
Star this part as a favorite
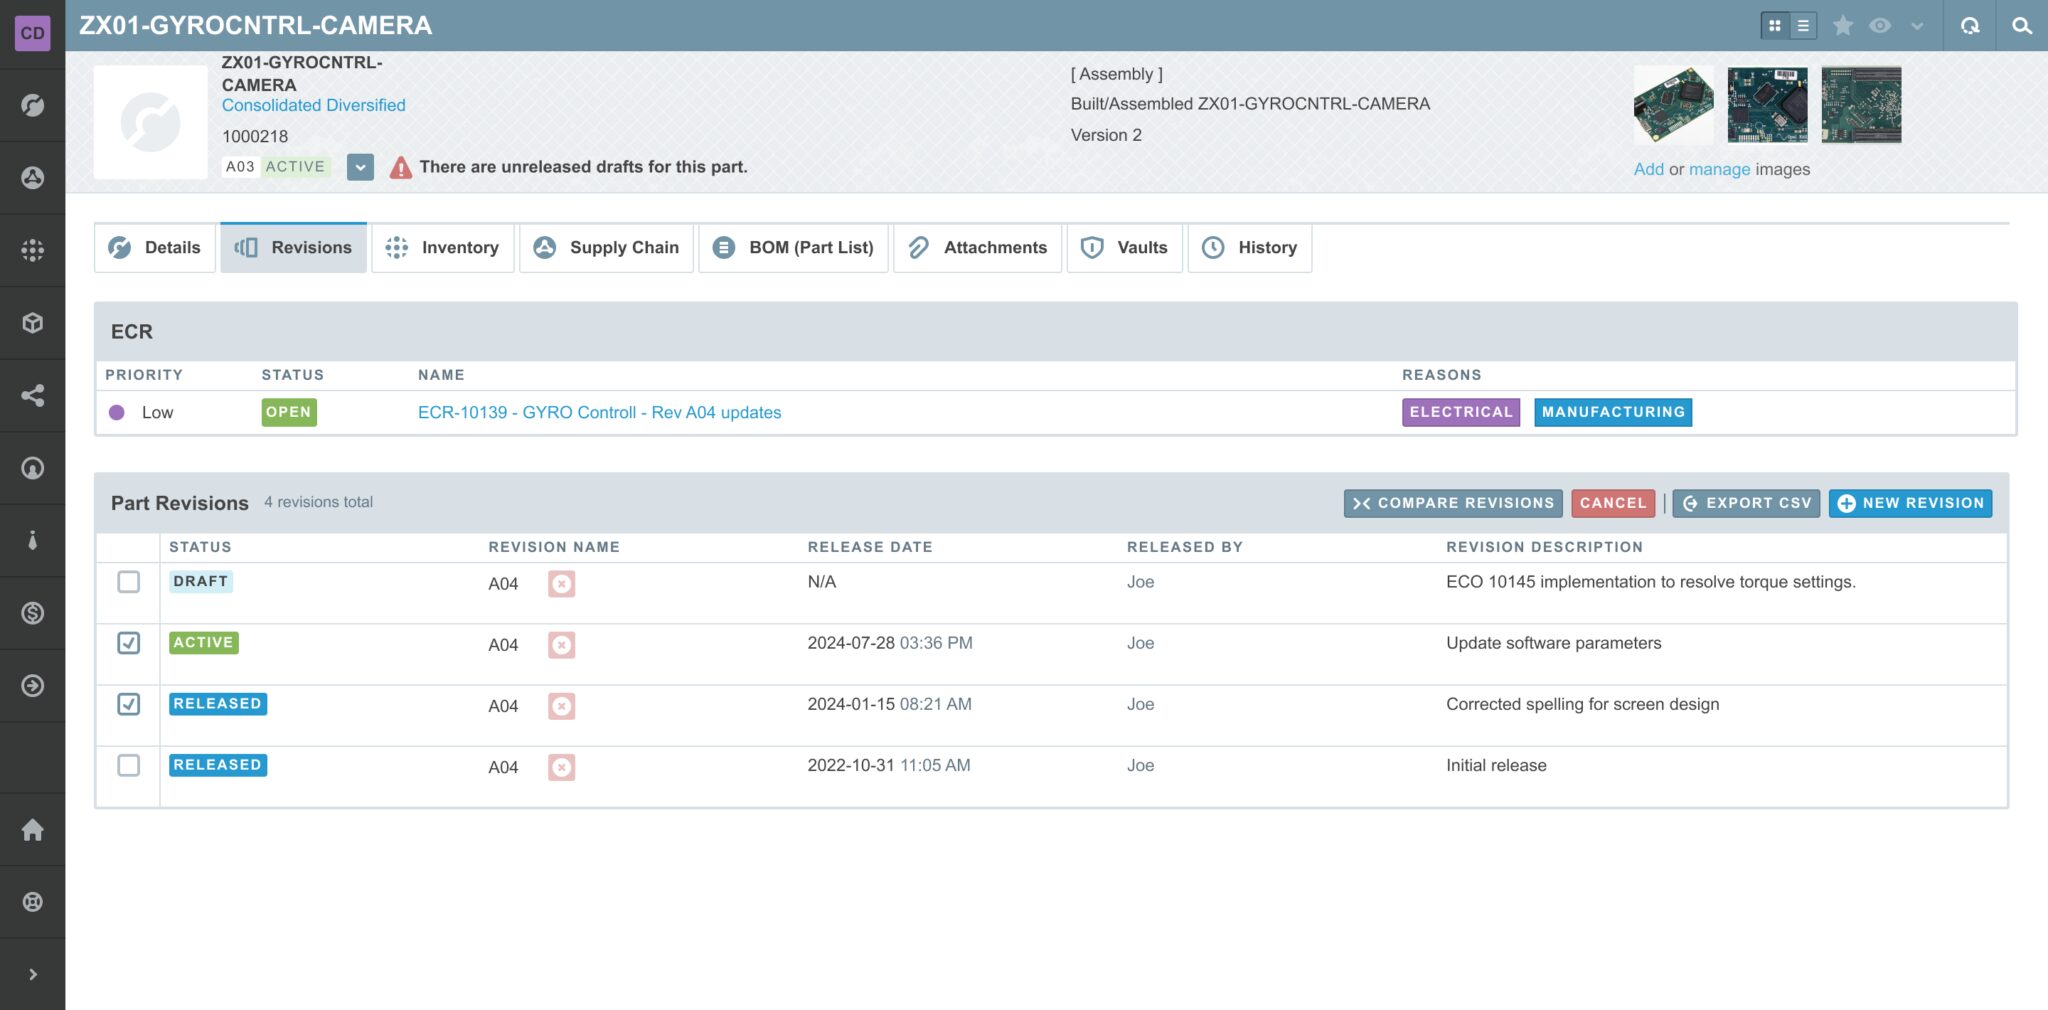[1843, 25]
